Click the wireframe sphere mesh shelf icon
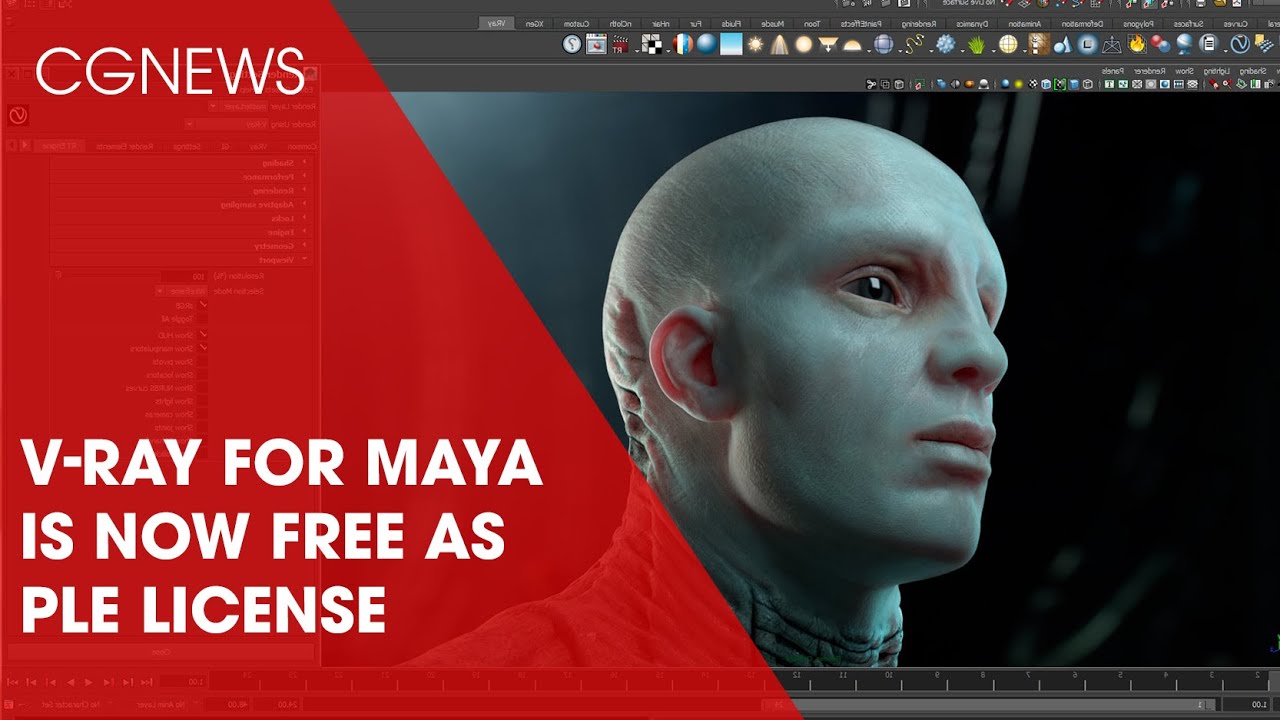The width and height of the screenshot is (1280, 720). (883, 44)
